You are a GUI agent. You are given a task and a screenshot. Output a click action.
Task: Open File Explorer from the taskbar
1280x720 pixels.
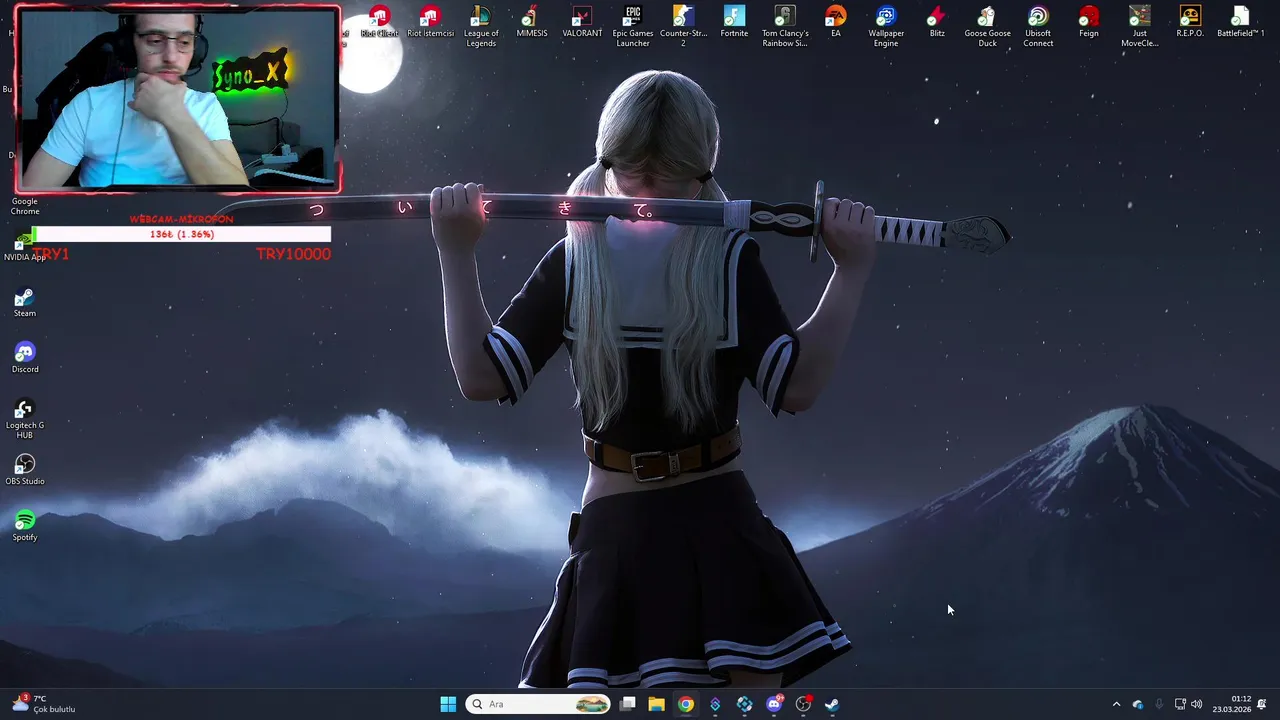(657, 704)
